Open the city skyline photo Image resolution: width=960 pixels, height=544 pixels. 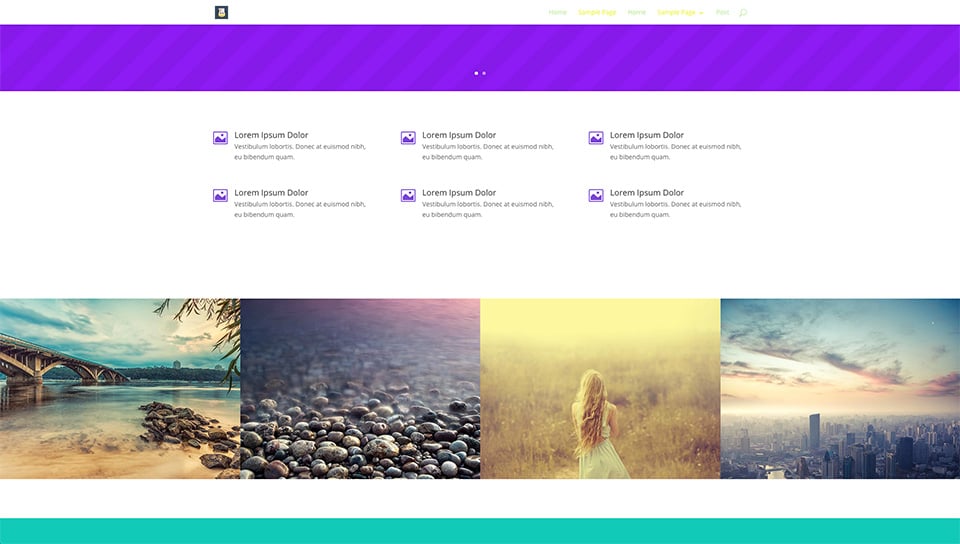(840, 388)
